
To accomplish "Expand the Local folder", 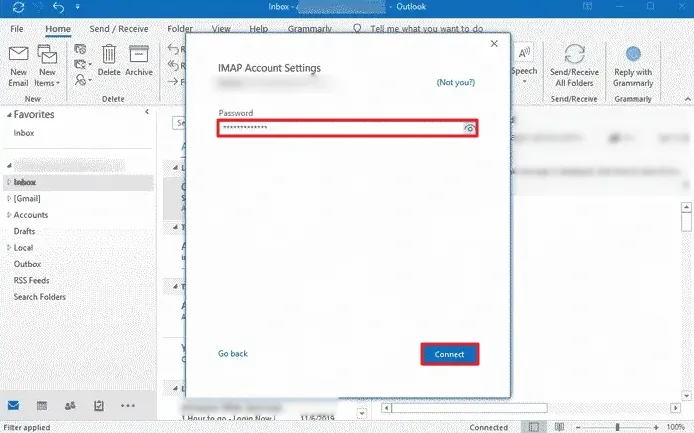I will (x=8, y=247).
